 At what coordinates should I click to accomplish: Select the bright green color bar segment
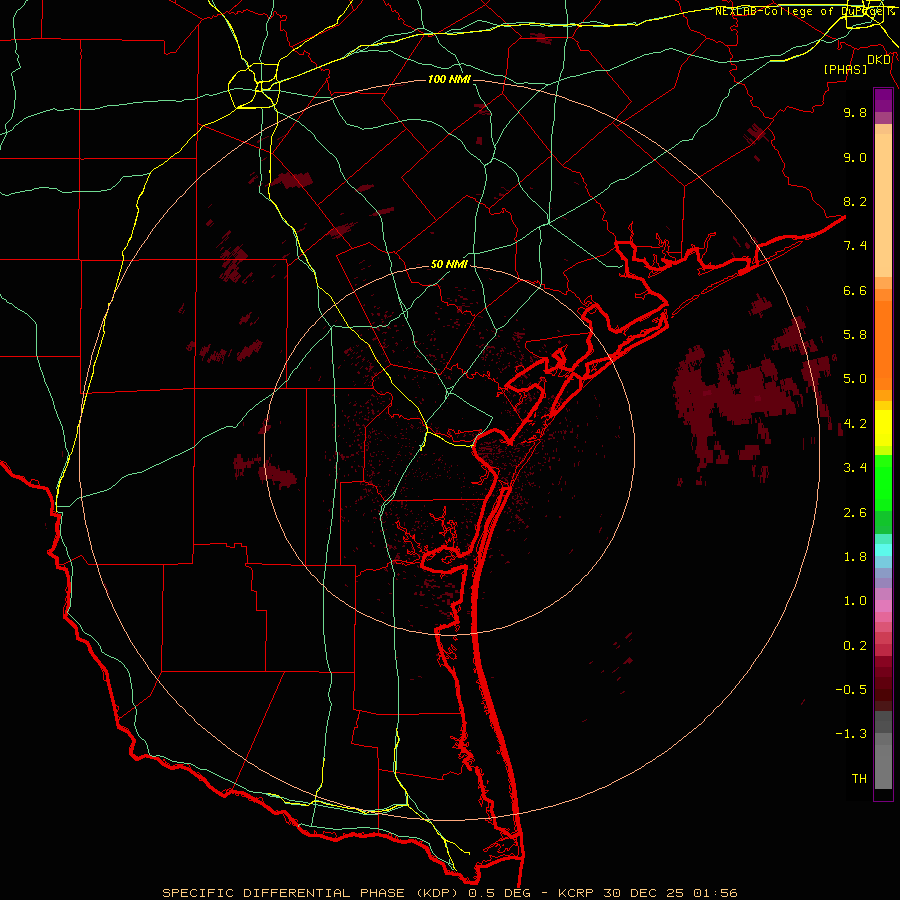pyautogui.click(x=883, y=483)
